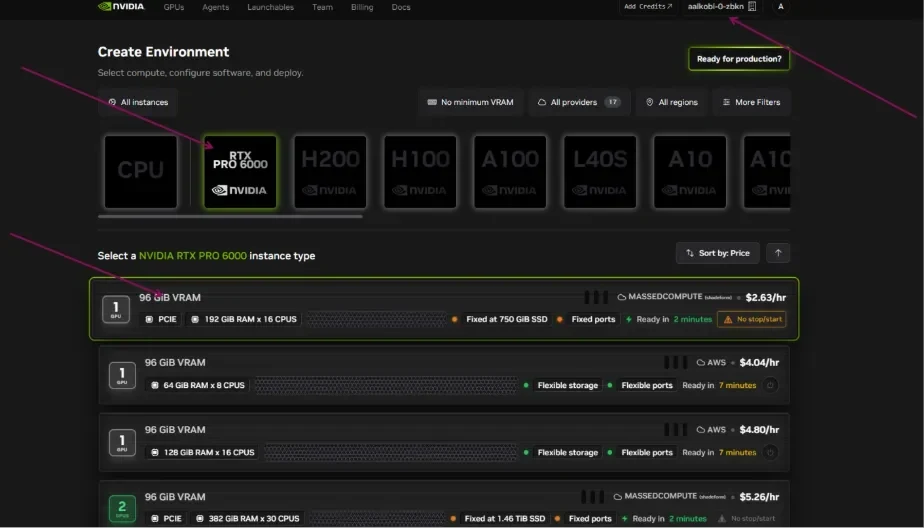Viewport: 924px width, 528px height.
Task: Toggle sort direction arrow button
Action: click(x=778, y=253)
